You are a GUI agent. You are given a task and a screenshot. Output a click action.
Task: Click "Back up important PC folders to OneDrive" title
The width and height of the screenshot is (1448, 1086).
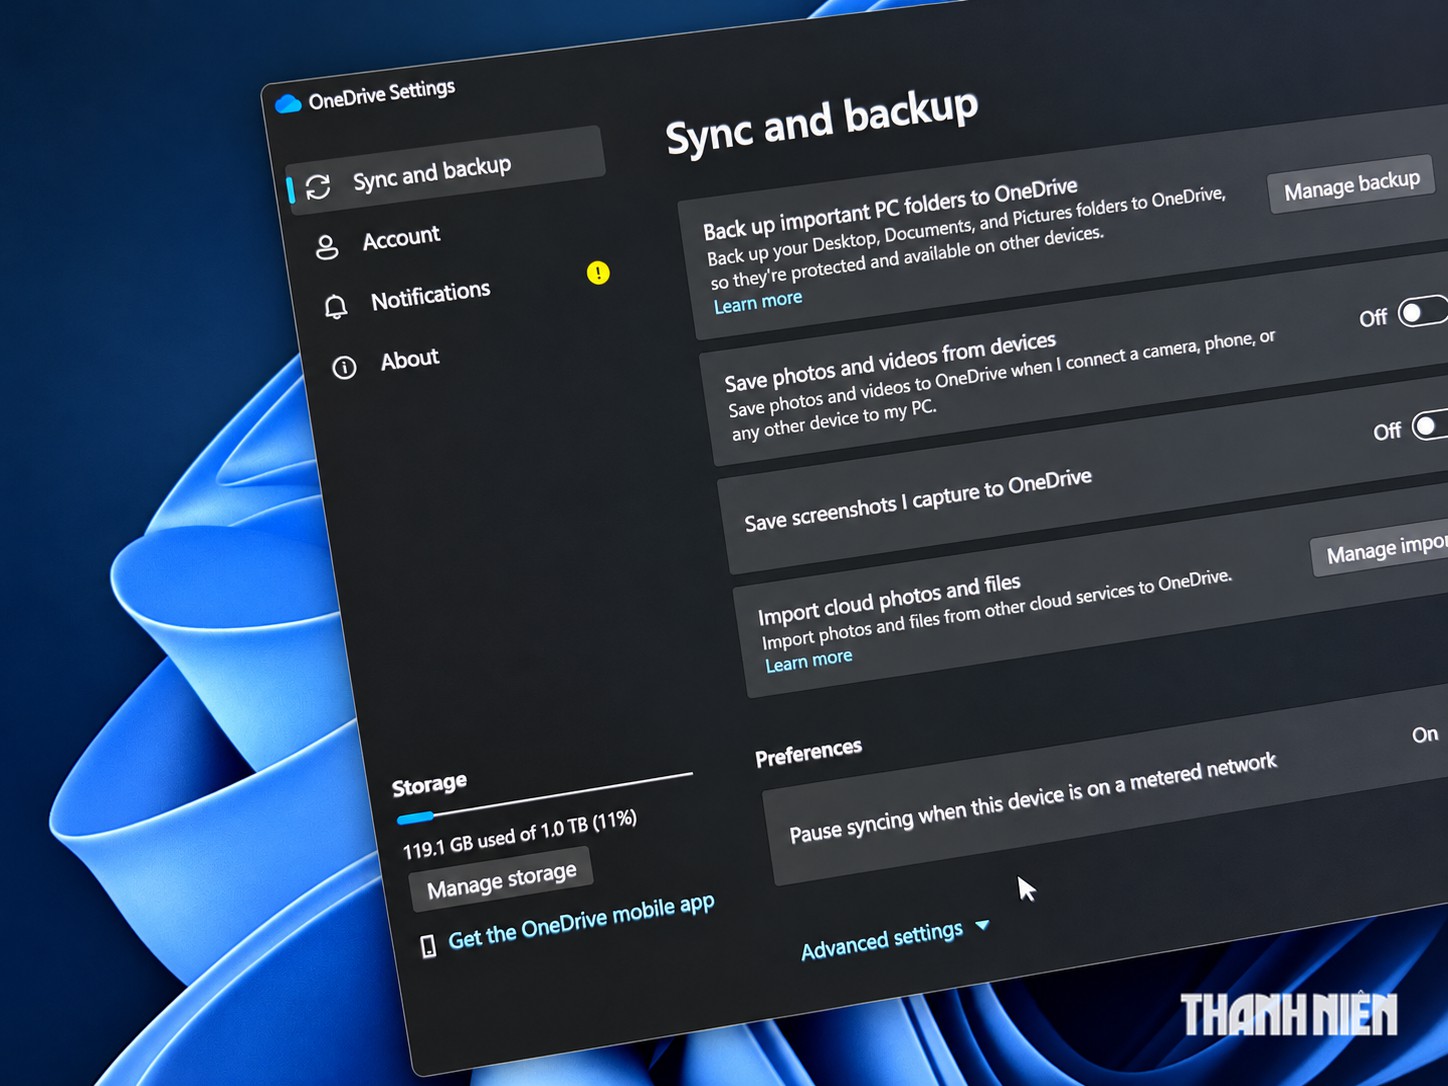[x=890, y=209]
